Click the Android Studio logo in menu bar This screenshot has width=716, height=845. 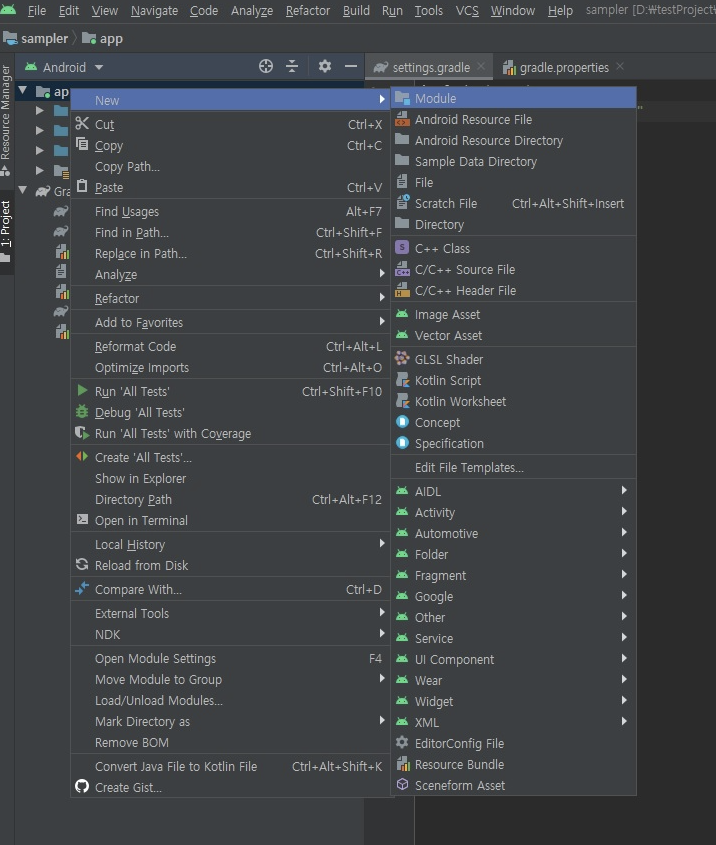tap(8, 9)
